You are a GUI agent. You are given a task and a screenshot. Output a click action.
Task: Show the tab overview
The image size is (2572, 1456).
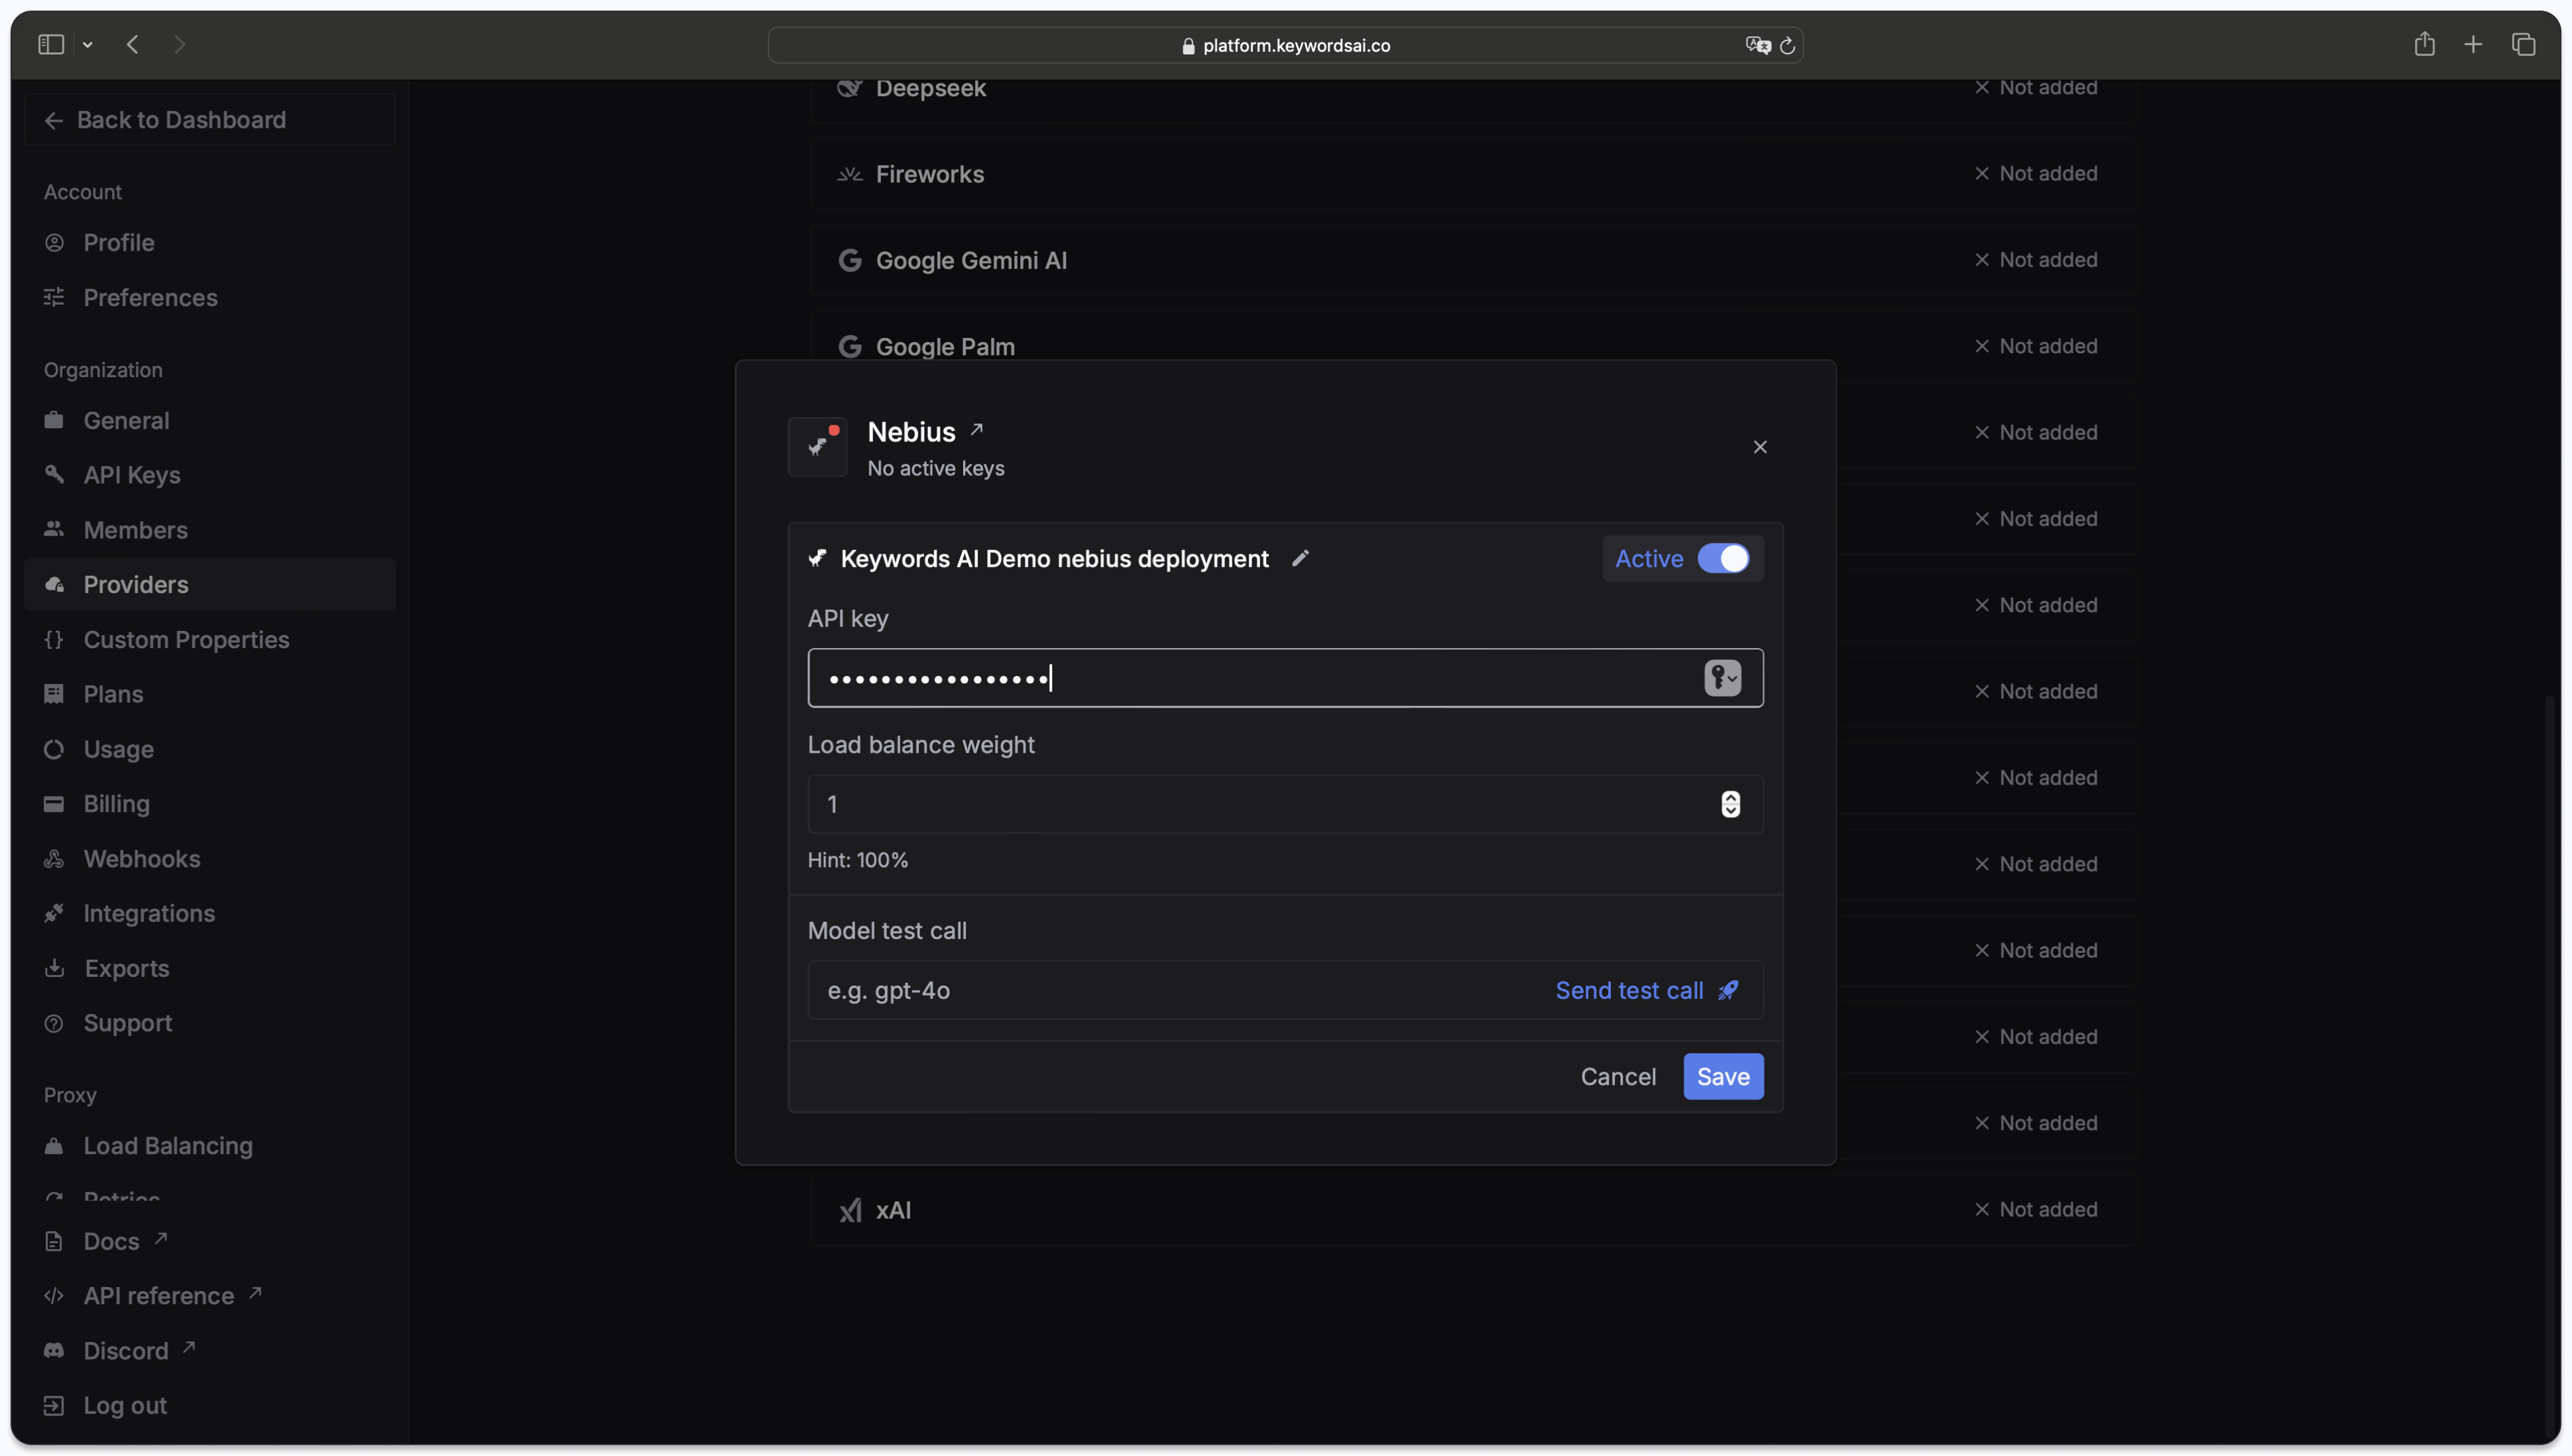2523,44
